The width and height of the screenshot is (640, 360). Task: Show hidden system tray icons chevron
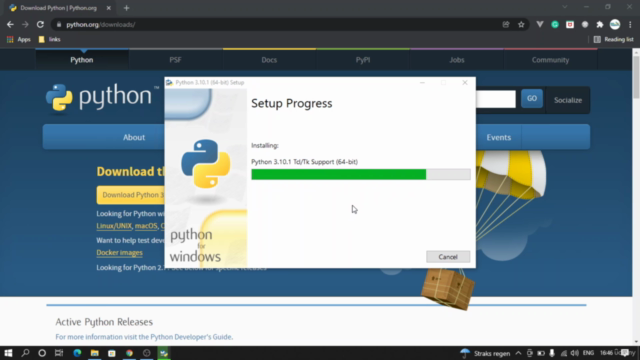tap(518, 353)
